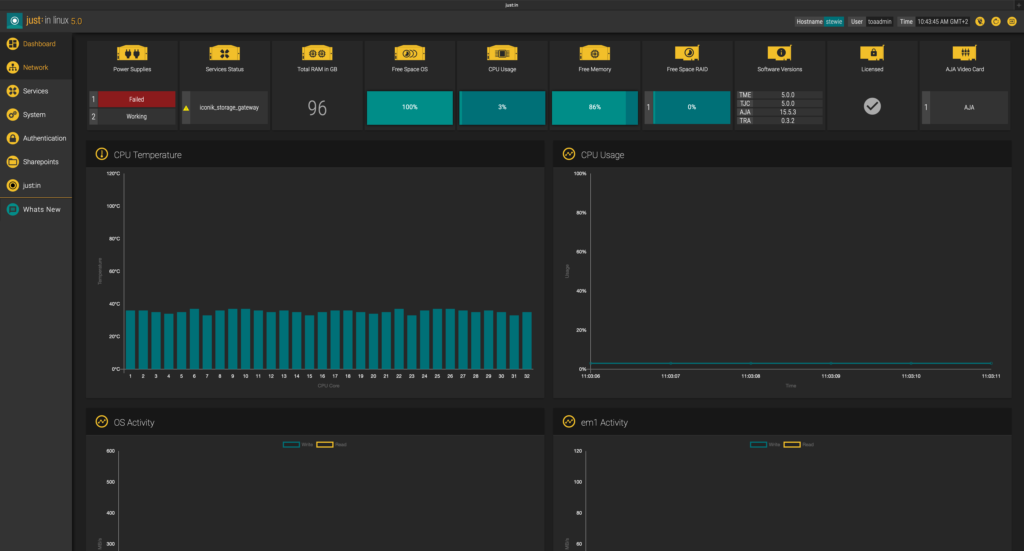This screenshot has width=1024, height=551.
Task: Click the Free Space RAID 0% bar
Action: tap(692, 108)
